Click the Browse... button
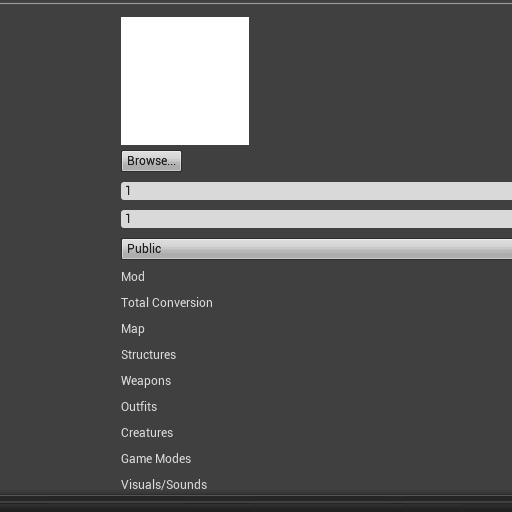Viewport: 512px width, 512px height. [151, 161]
